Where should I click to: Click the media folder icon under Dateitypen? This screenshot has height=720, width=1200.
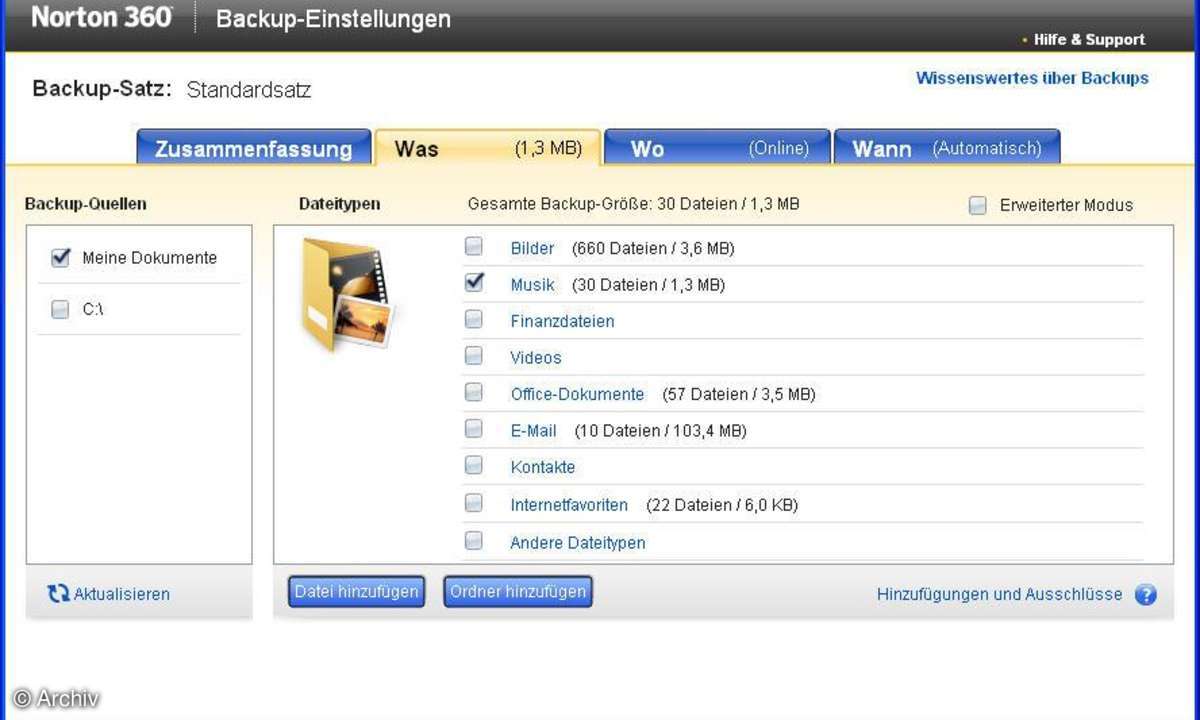point(346,295)
